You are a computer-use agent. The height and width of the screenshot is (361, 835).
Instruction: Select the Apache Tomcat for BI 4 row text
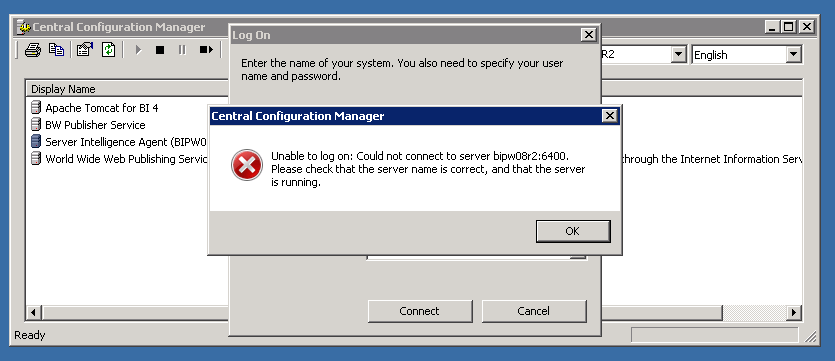click(102, 108)
